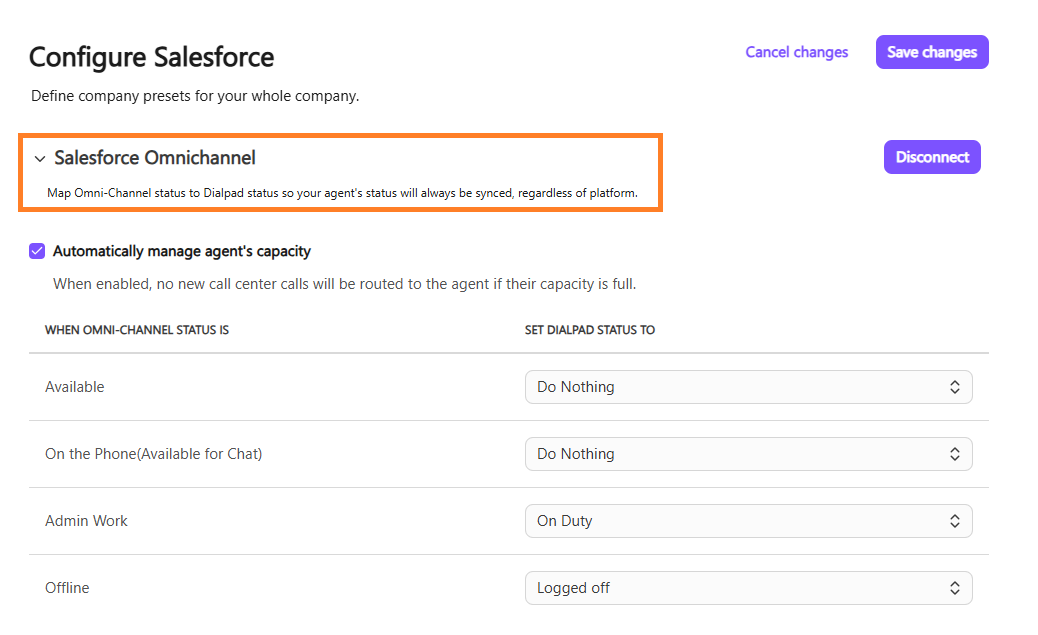Click the Cancel changes link
This screenshot has height=635, width=1038.
point(796,52)
